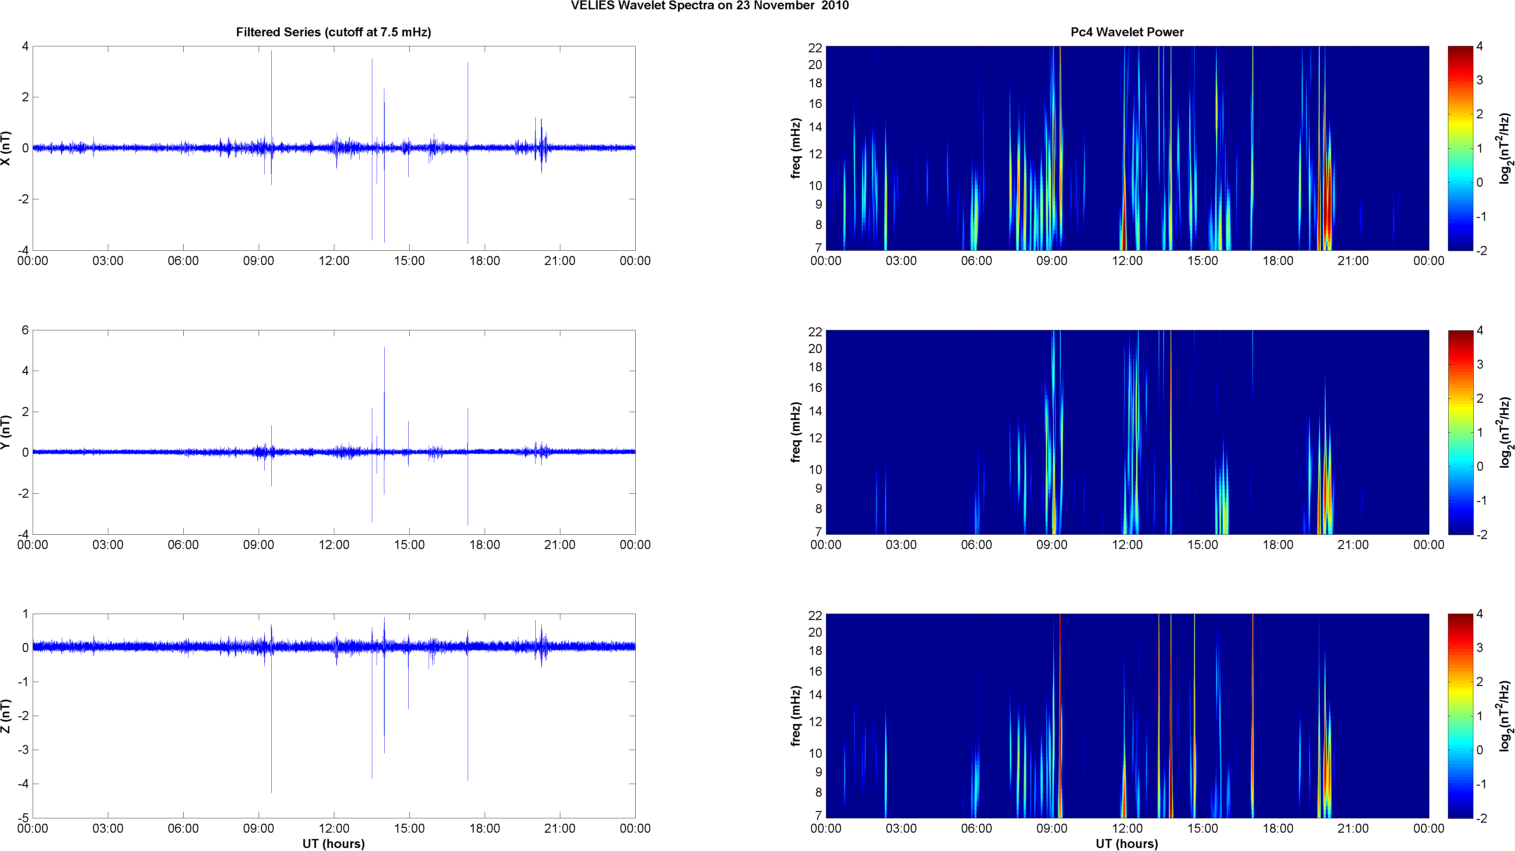The height and width of the screenshot is (851, 1515).
Task: Select the Pc4 Wavelet Power title
Action: (x=1127, y=32)
